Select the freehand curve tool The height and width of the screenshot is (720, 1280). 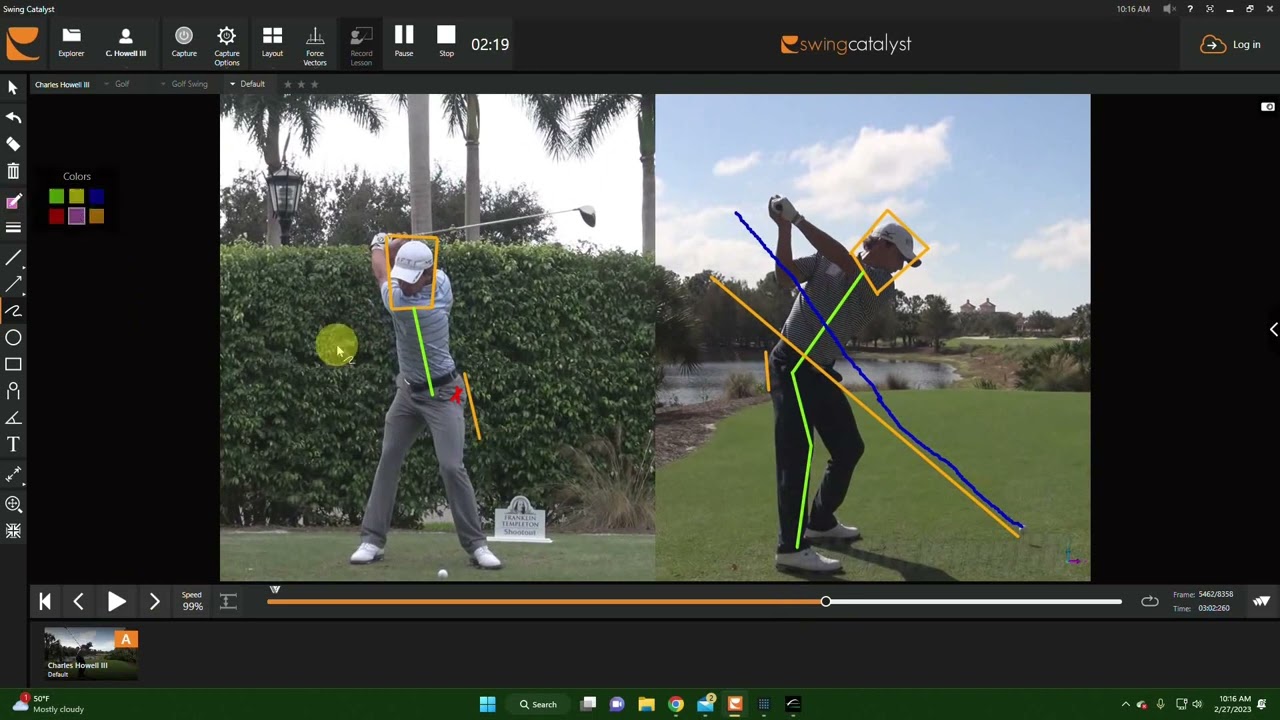13,311
